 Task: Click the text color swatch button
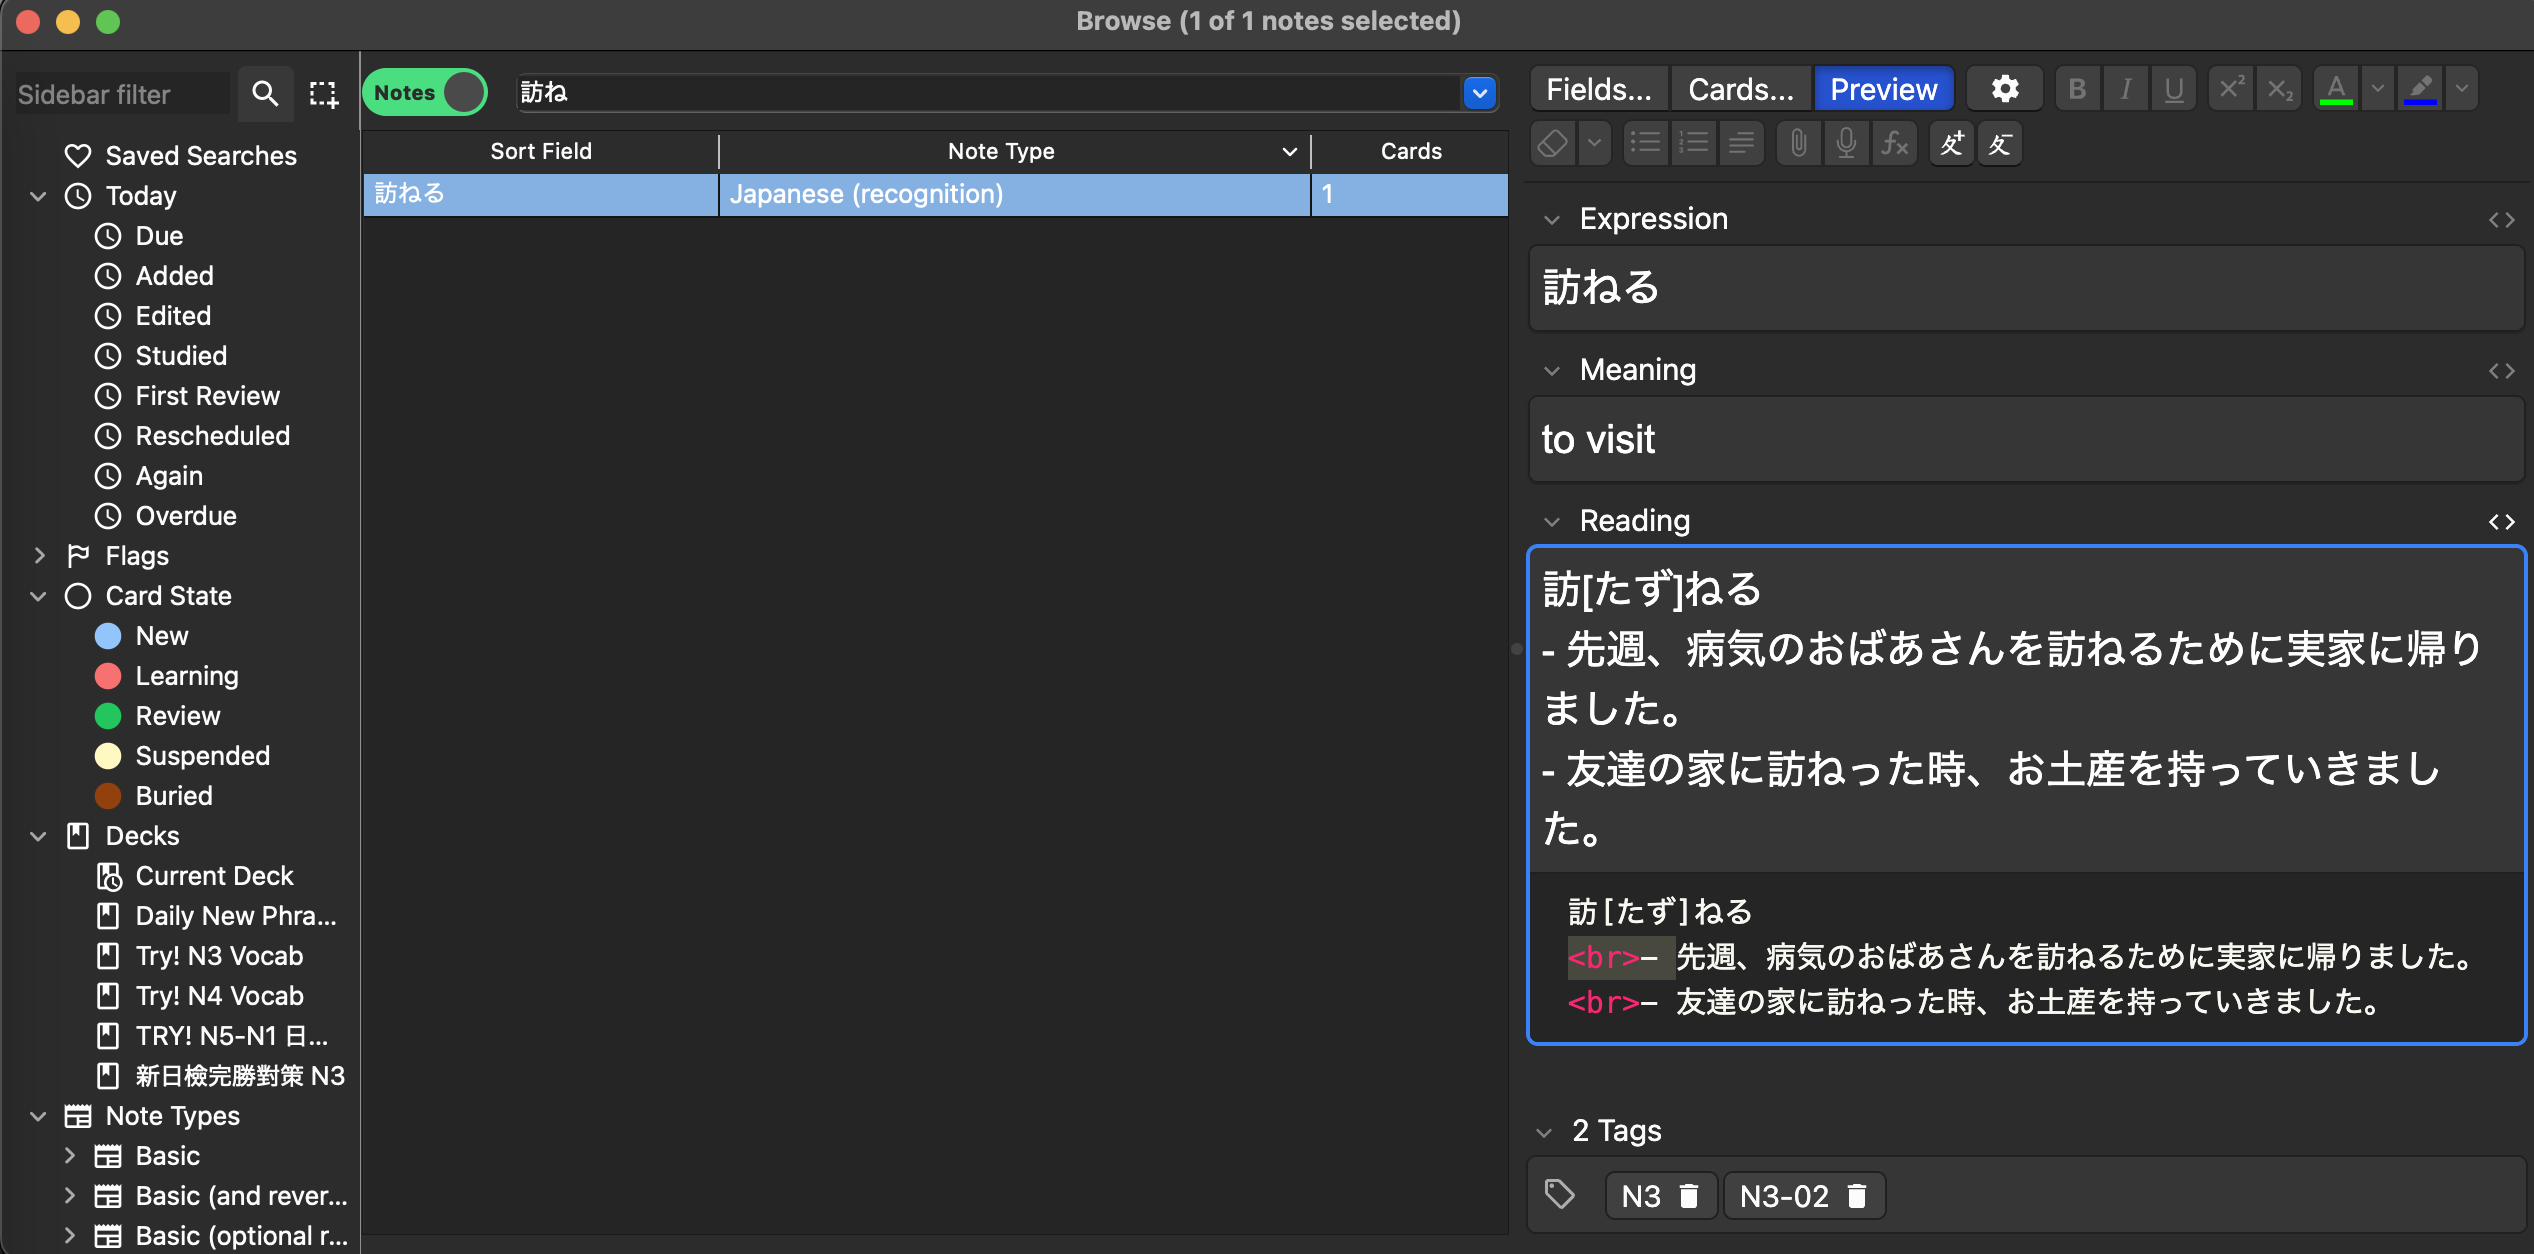(x=2336, y=90)
